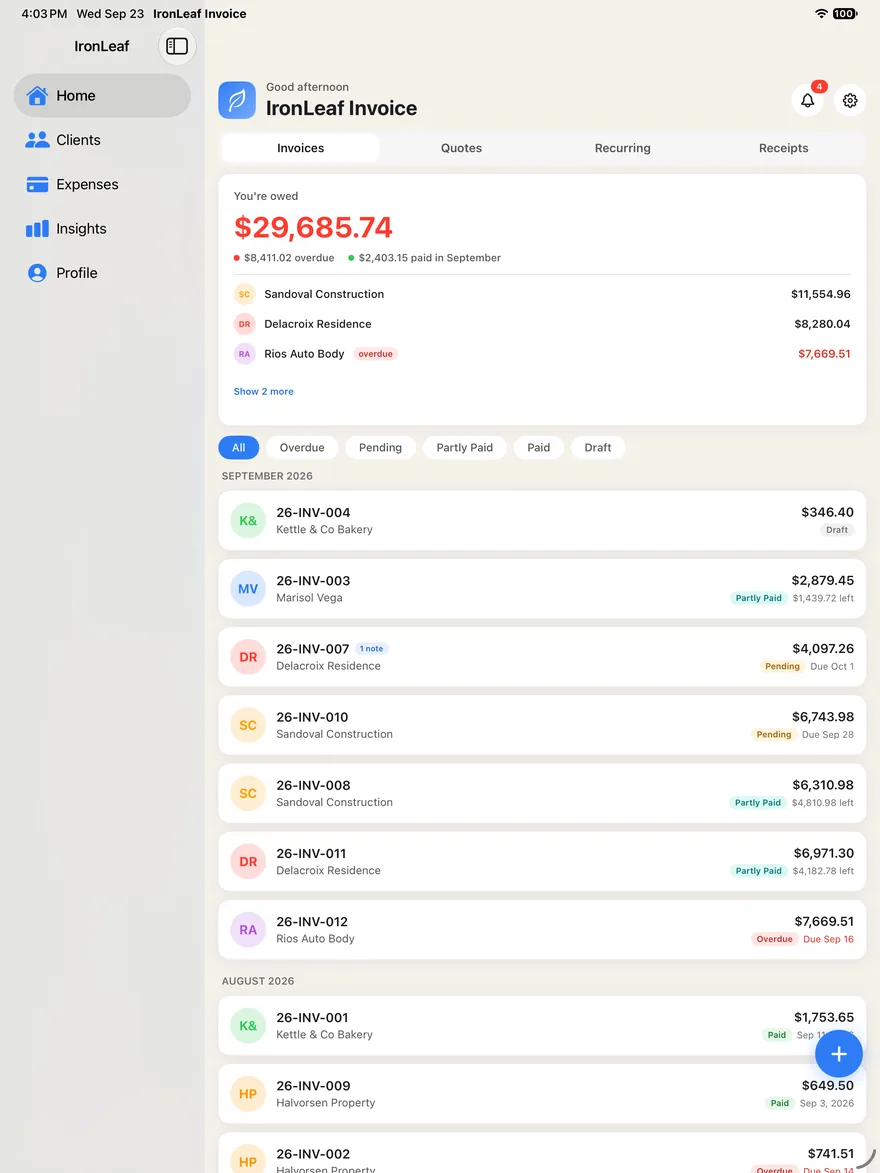The width and height of the screenshot is (880, 1173).
Task: Tap the DR avatar beside Delacroix Residence summary
Action: (x=245, y=324)
